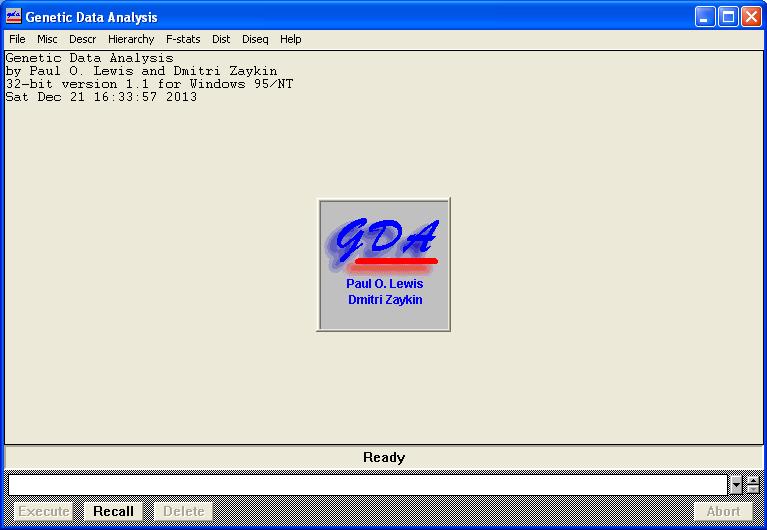
Task: Expand the F-stats menu
Action: (x=183, y=39)
